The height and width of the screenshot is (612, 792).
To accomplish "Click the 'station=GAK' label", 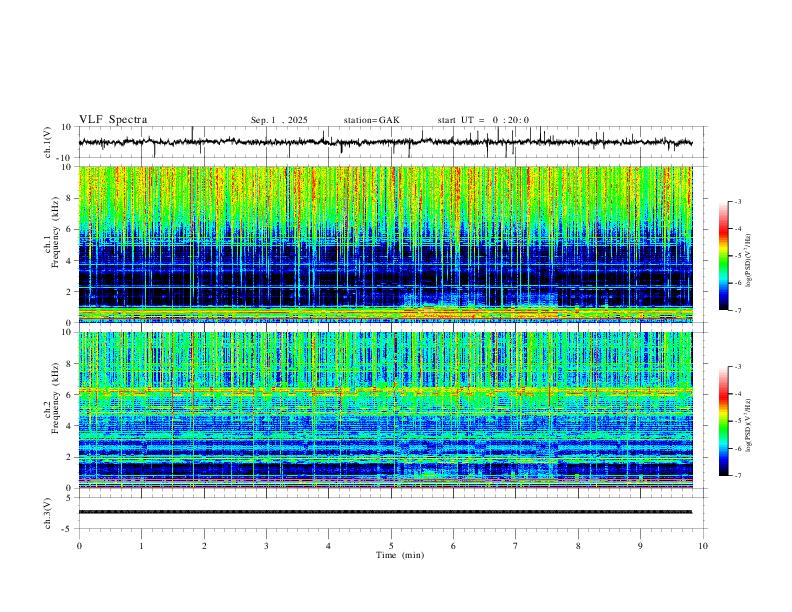I will point(371,120).
